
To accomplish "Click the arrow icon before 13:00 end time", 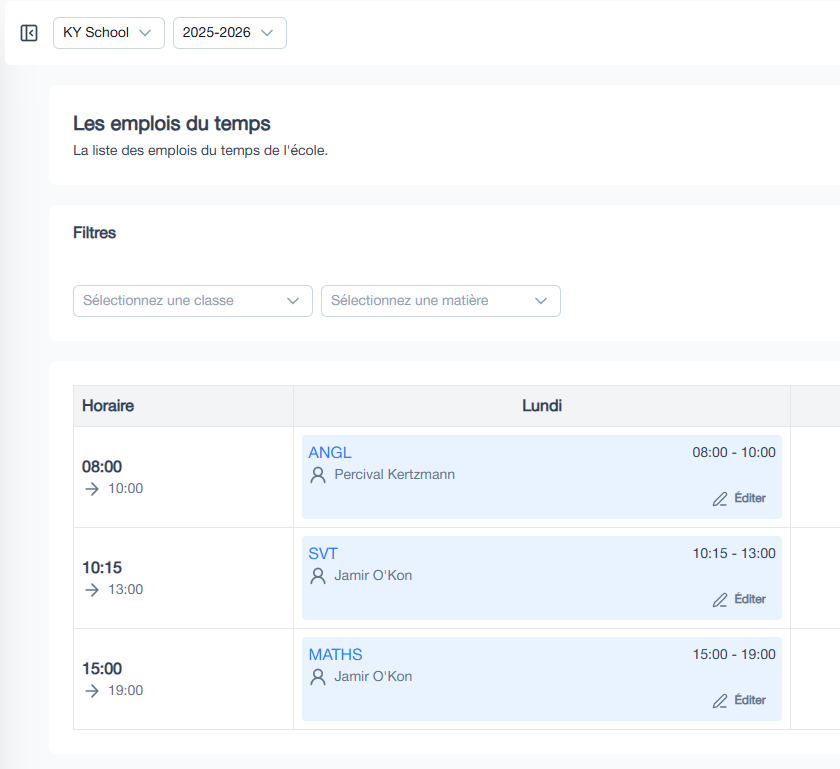I will point(91,589).
